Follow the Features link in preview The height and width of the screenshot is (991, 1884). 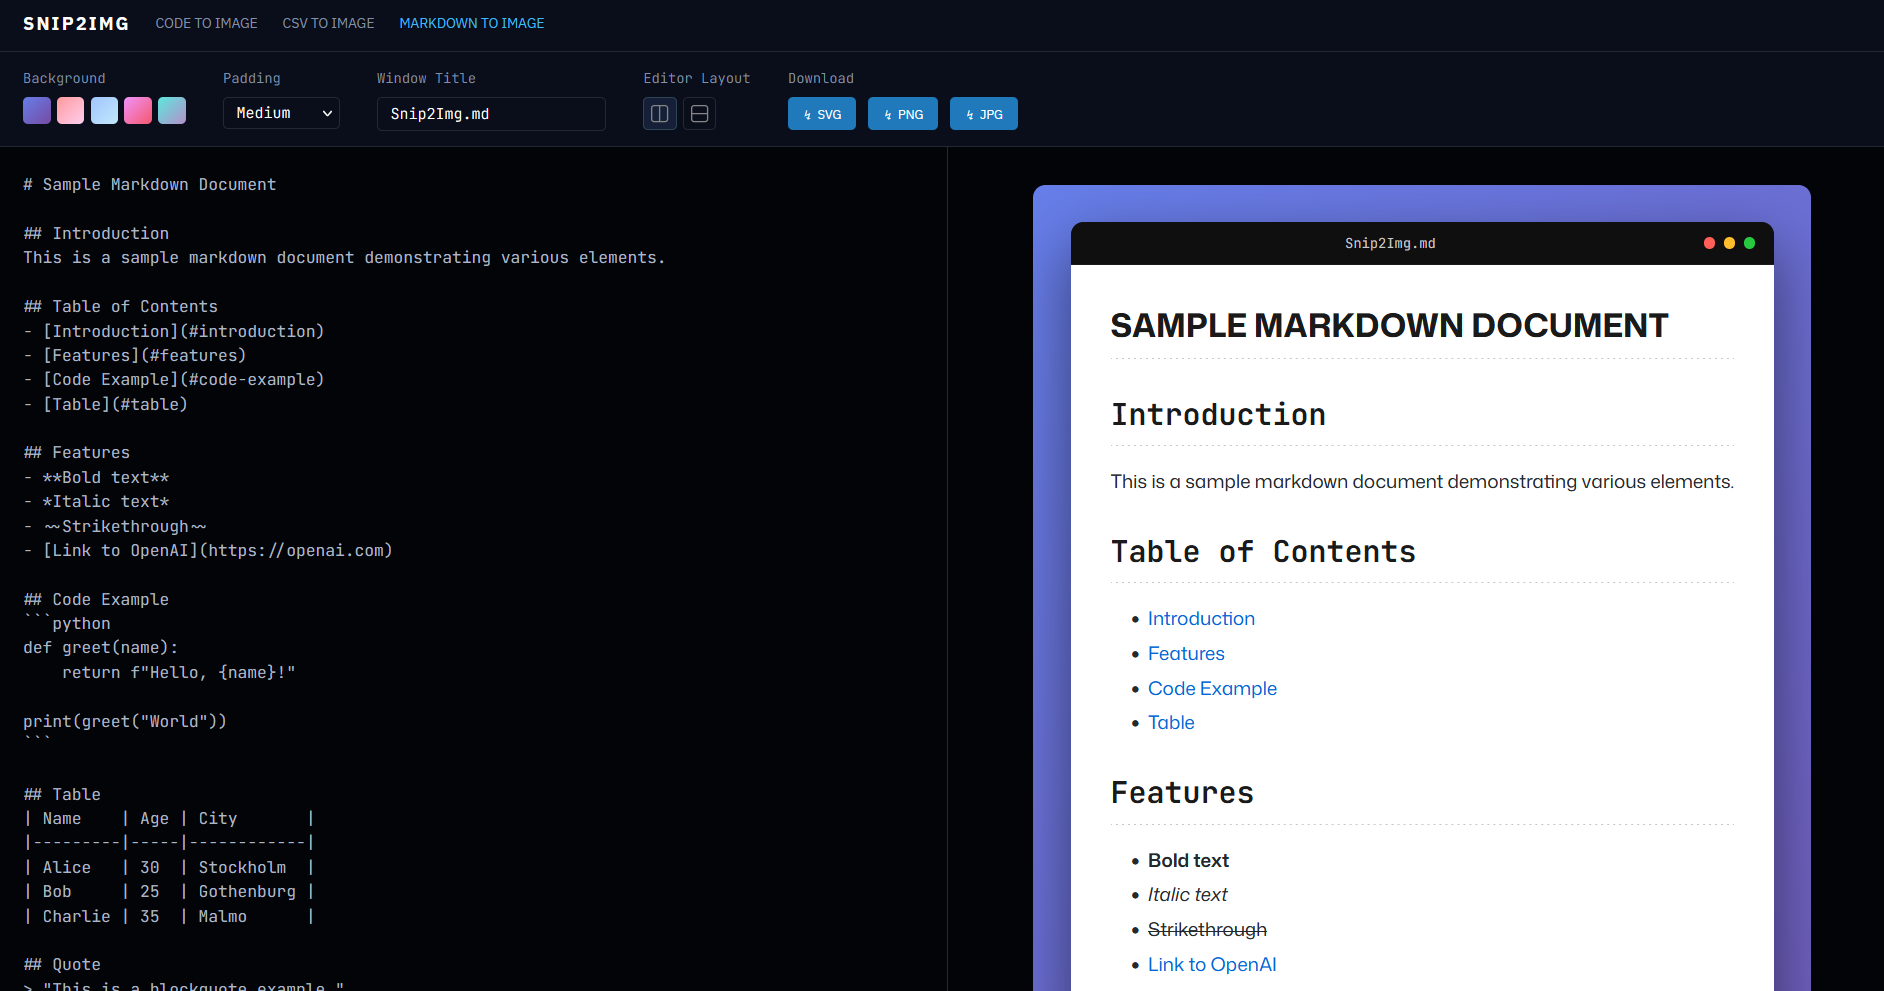[1186, 654]
